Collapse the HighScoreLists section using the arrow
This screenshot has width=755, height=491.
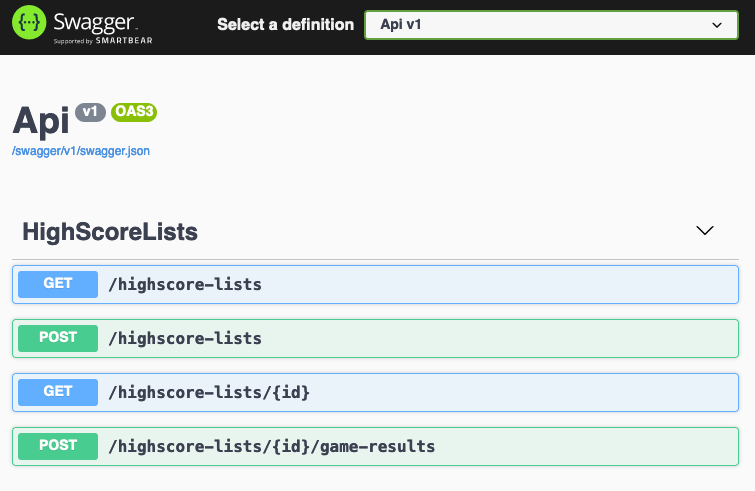point(705,231)
